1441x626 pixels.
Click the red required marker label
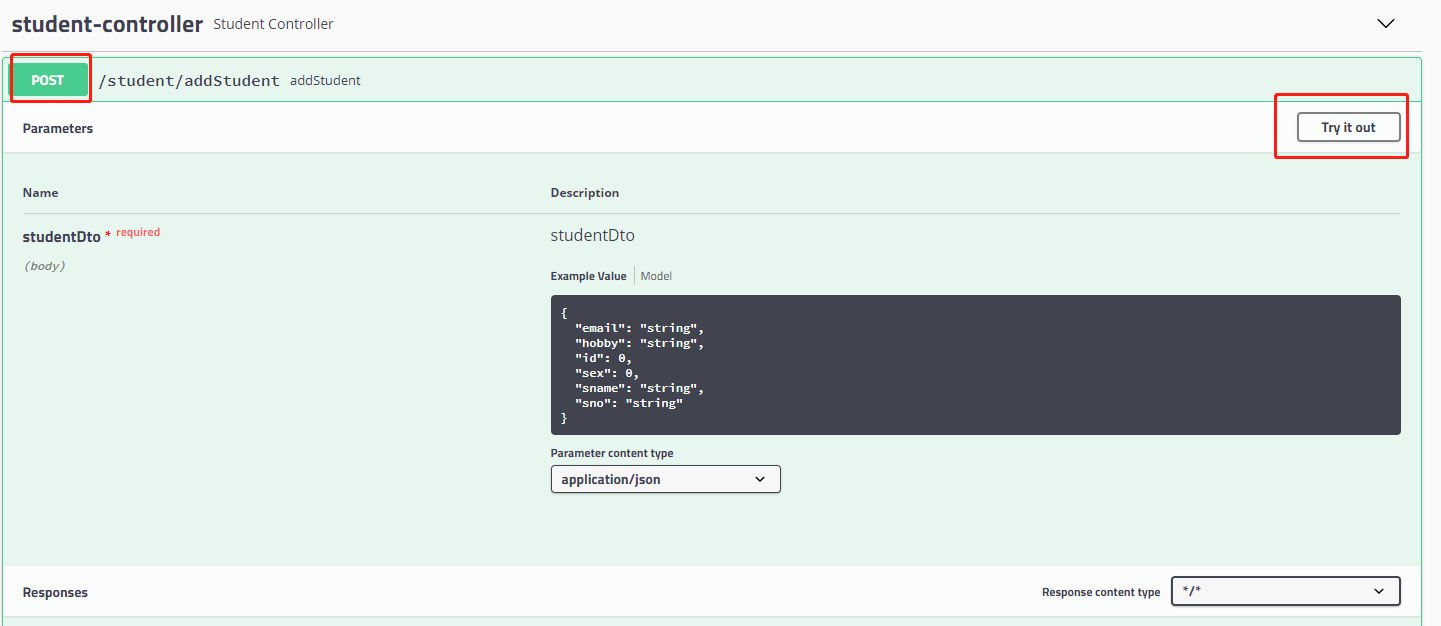(137, 232)
